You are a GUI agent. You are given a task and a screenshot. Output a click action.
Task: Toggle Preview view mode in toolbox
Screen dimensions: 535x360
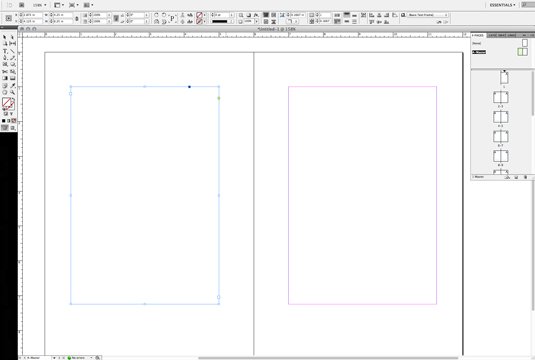[13, 128]
